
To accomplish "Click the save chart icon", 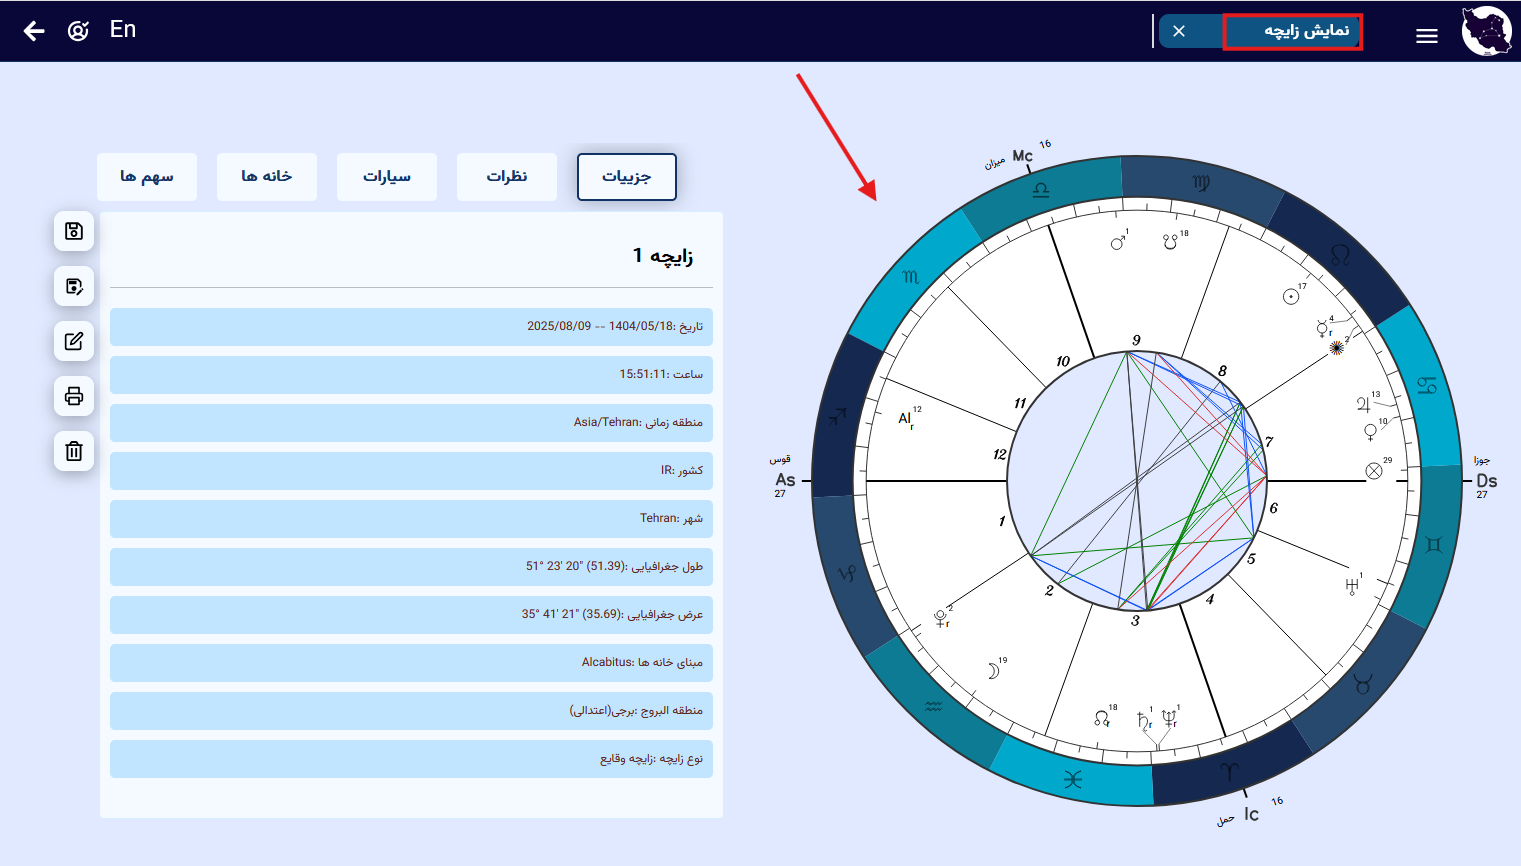I will click(74, 231).
